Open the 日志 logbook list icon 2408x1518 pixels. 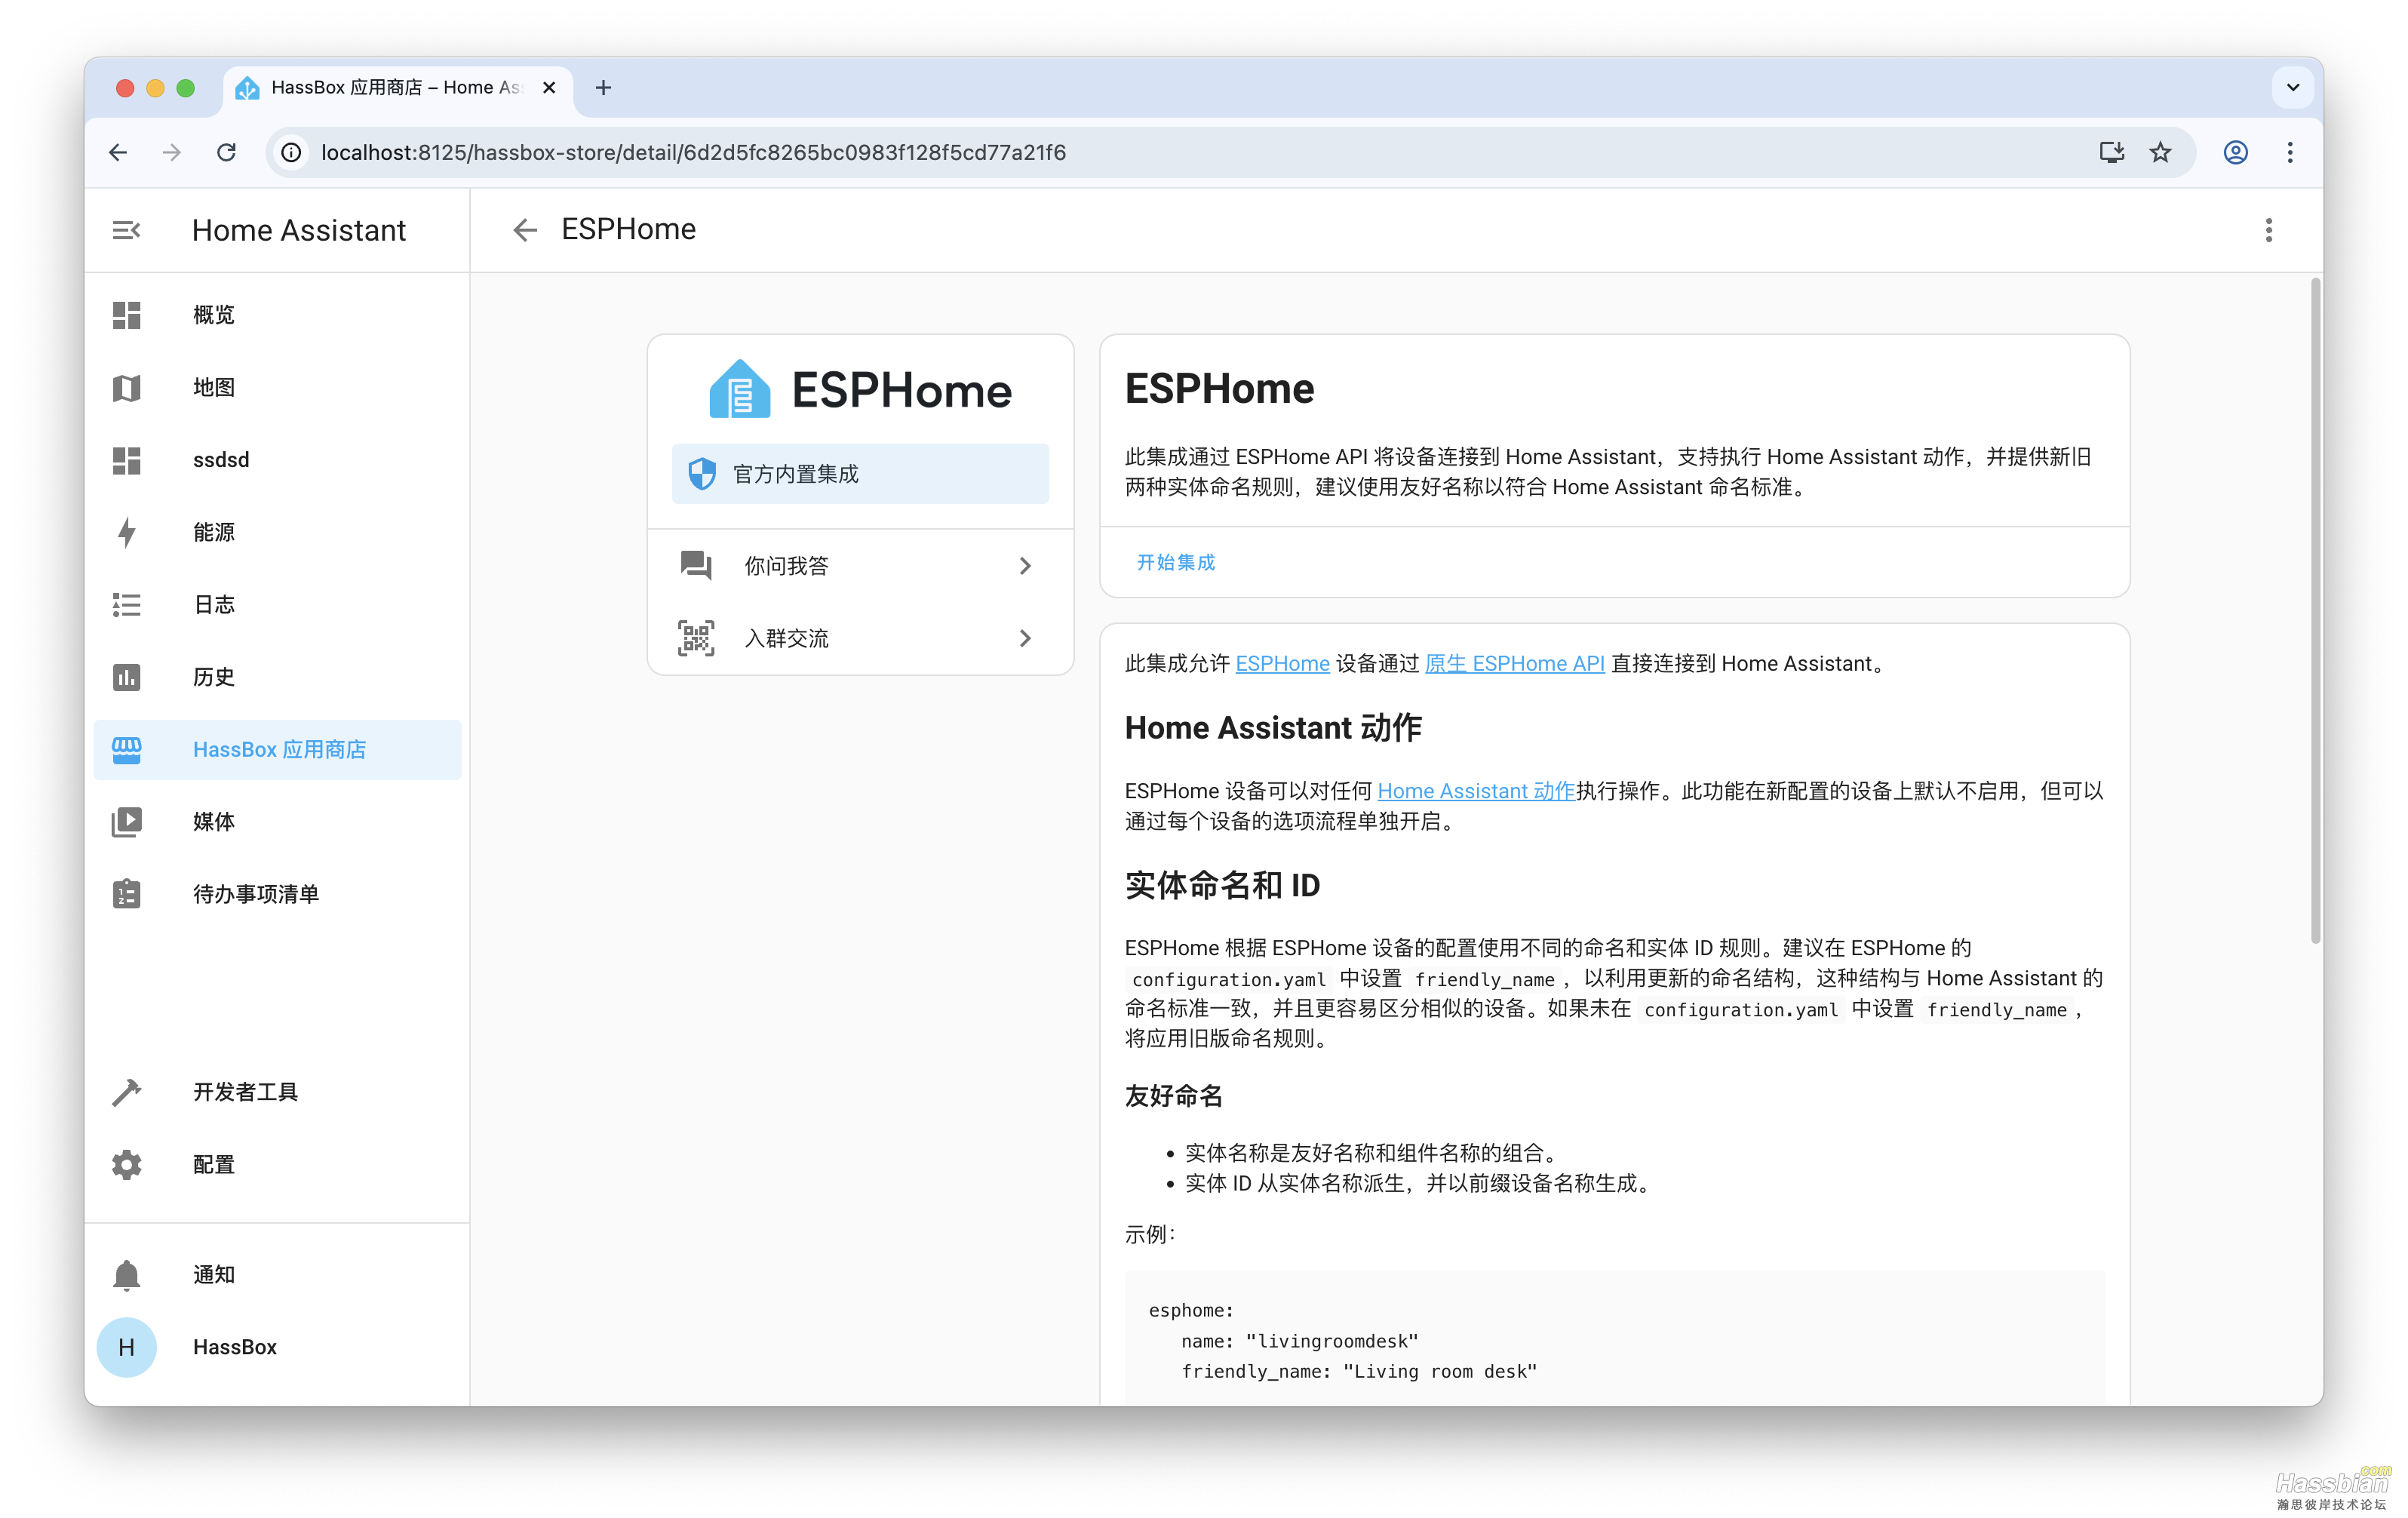(x=126, y=604)
